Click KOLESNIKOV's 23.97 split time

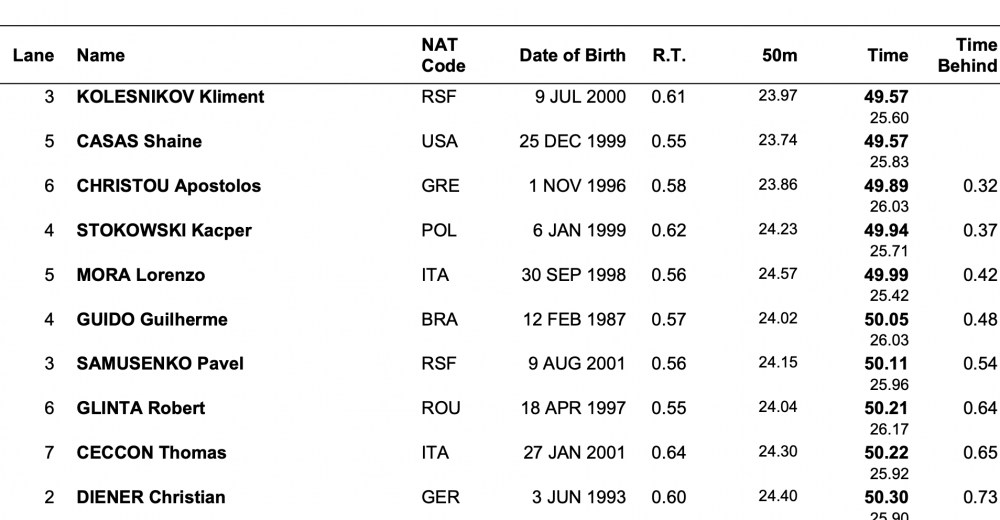pos(777,96)
